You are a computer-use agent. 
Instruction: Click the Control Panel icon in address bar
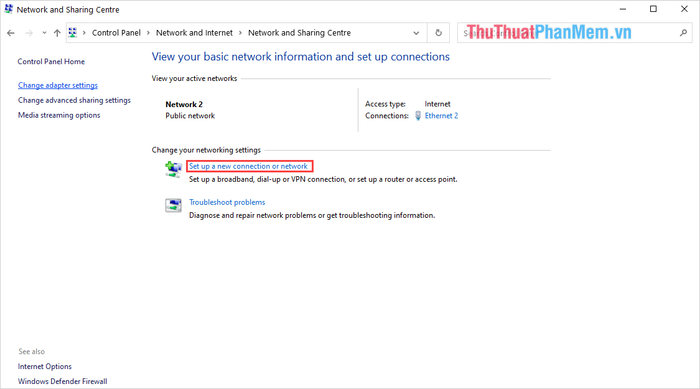click(x=73, y=33)
